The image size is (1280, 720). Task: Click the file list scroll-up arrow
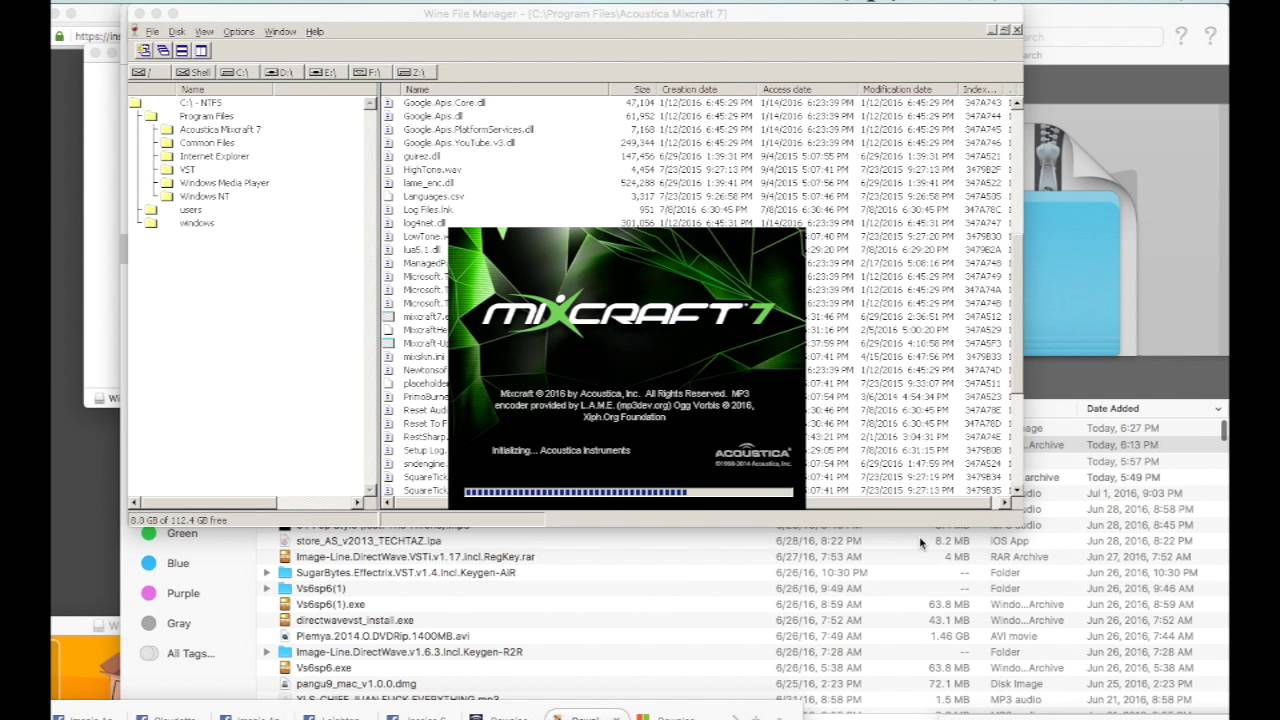1016,103
